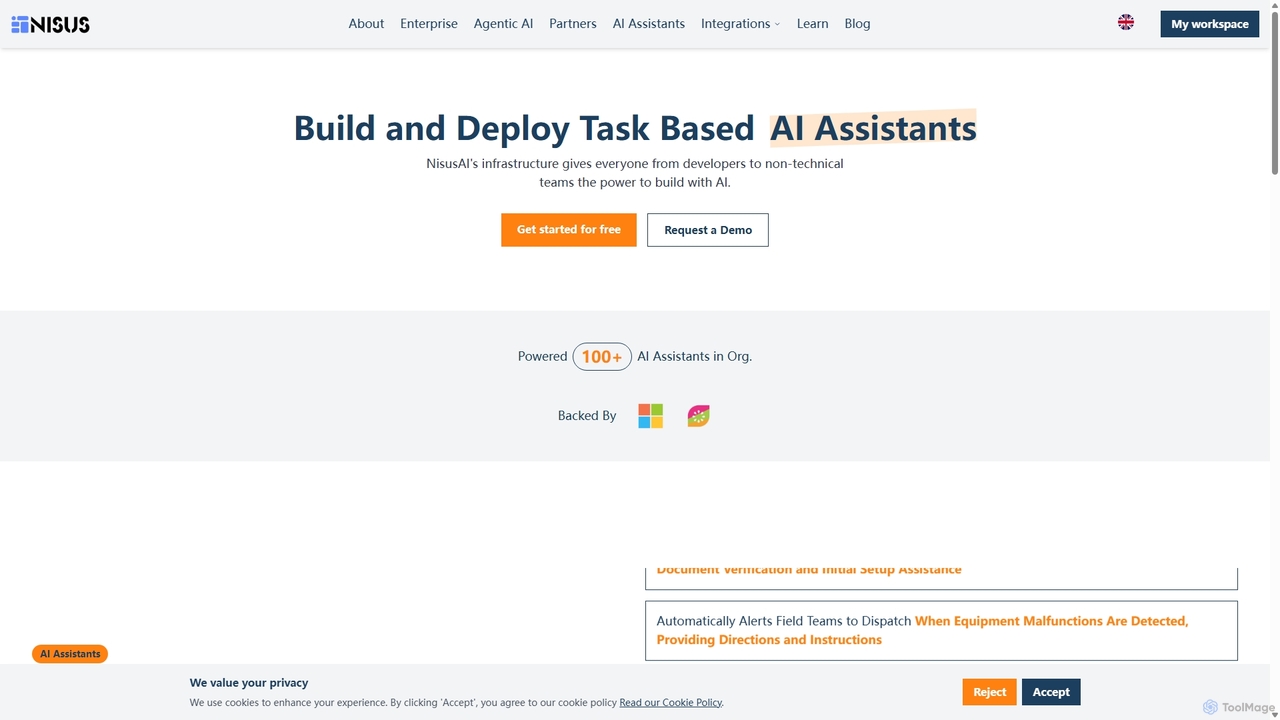Open the Learn page
The image size is (1280, 720).
tap(812, 24)
